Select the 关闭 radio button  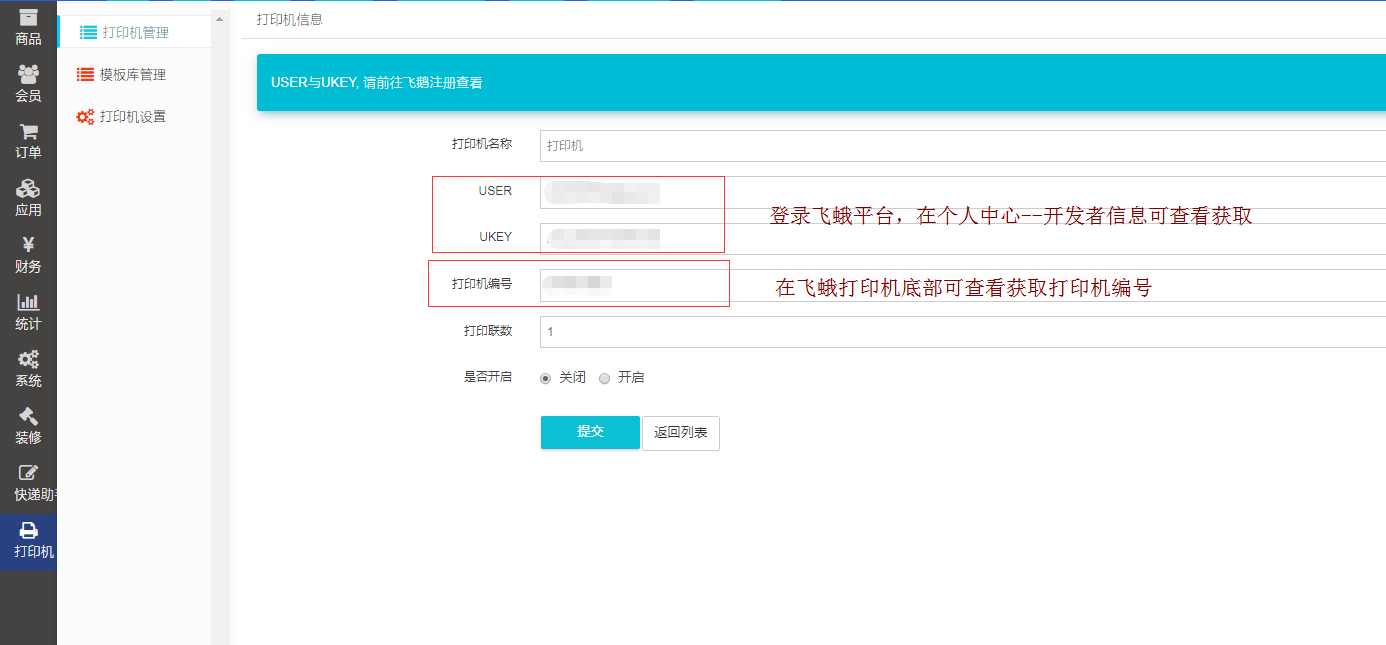[545, 378]
